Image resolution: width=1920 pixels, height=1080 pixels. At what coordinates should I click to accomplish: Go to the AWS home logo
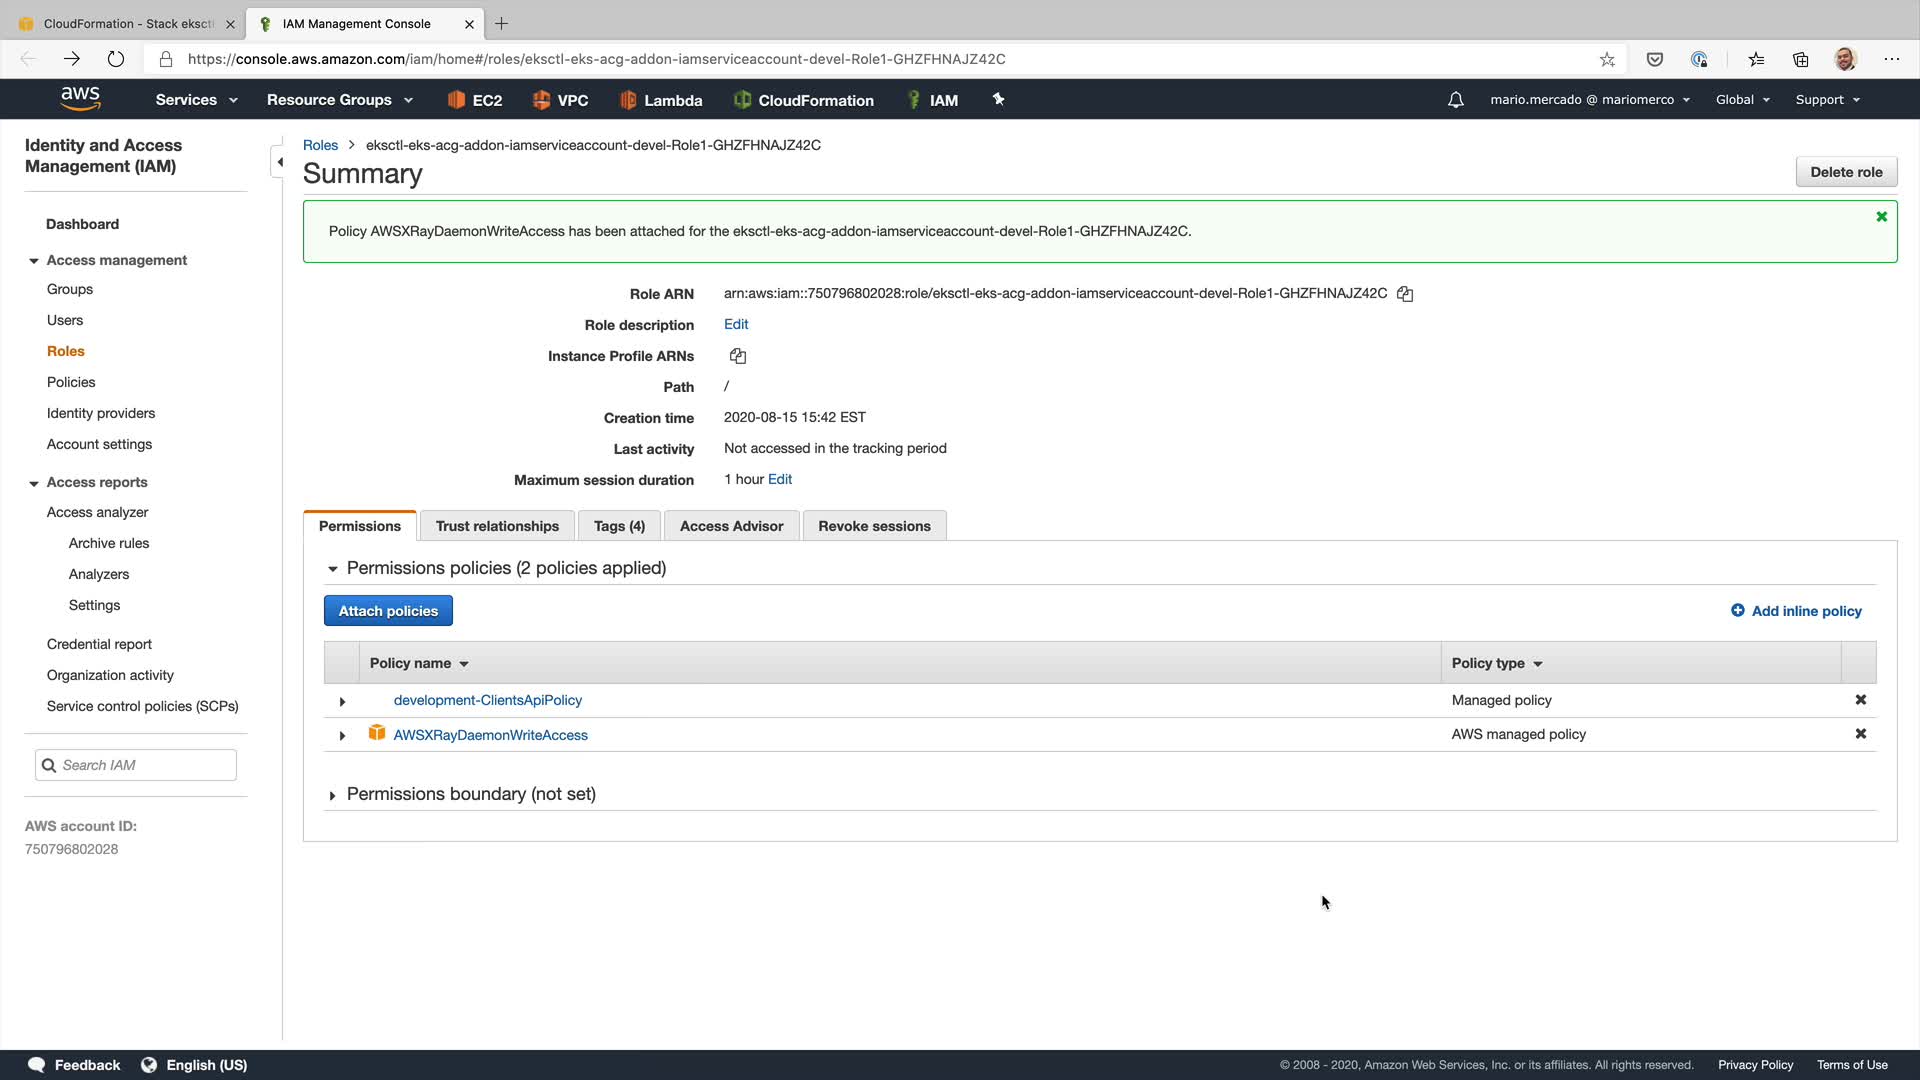point(80,98)
